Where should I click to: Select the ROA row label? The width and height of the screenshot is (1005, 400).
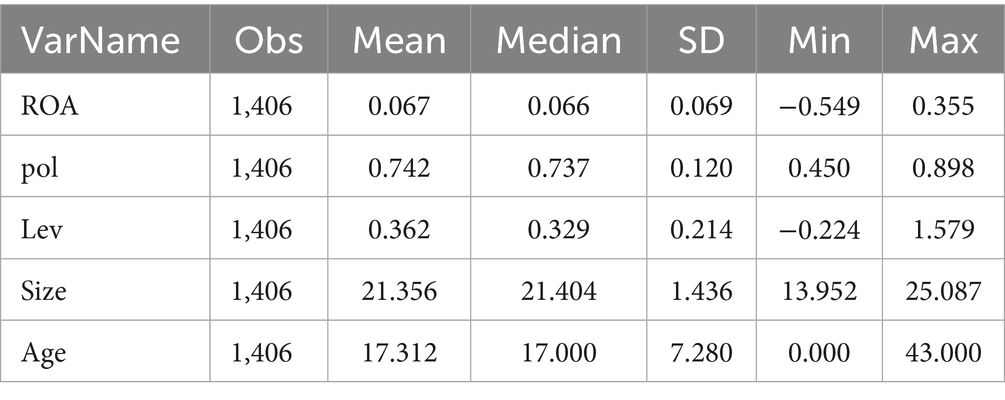coord(50,105)
